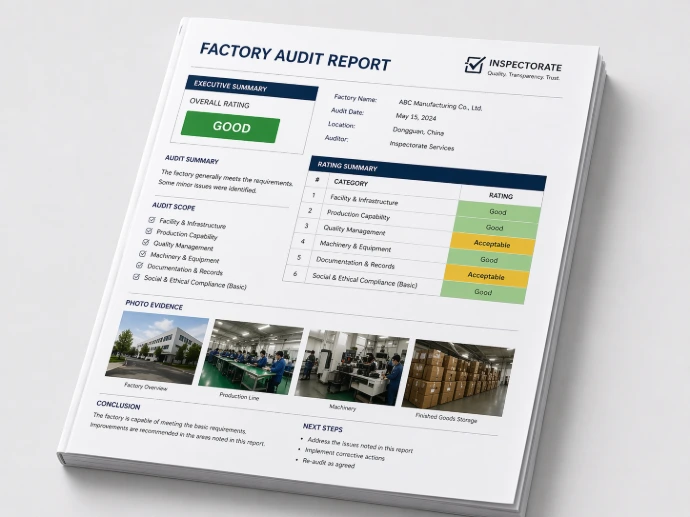Uncheck Social & Ethical Compliance scope checkbox
The height and width of the screenshot is (517, 690).
[x=136, y=276]
